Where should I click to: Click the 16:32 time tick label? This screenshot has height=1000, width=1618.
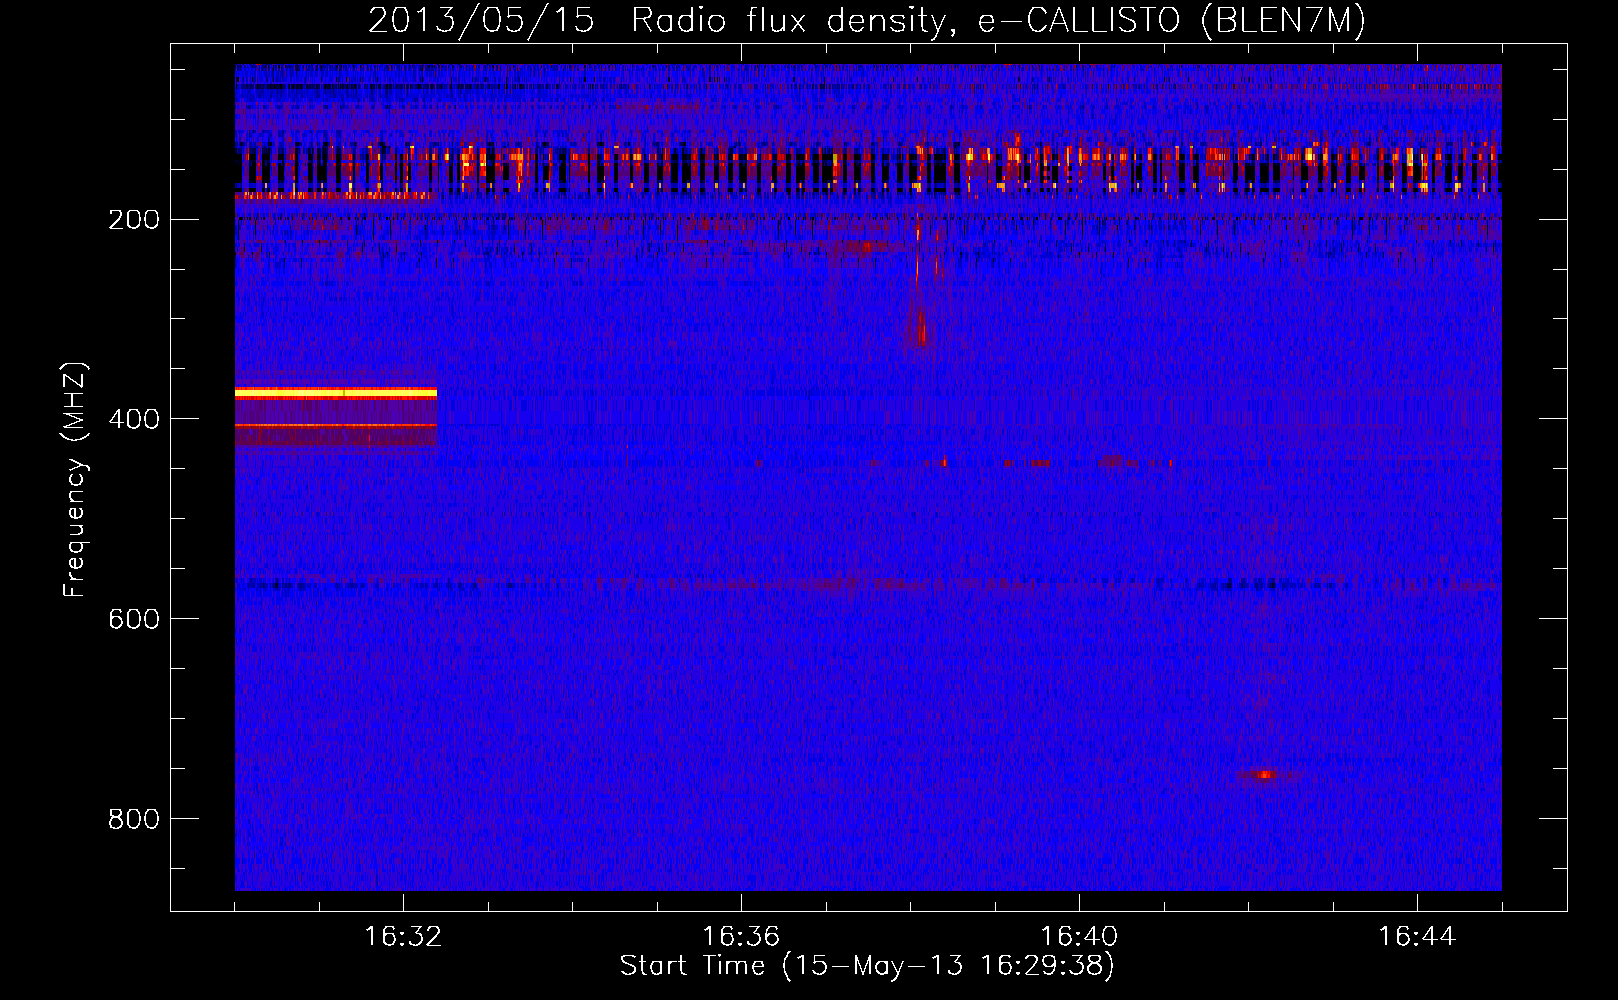(x=403, y=937)
